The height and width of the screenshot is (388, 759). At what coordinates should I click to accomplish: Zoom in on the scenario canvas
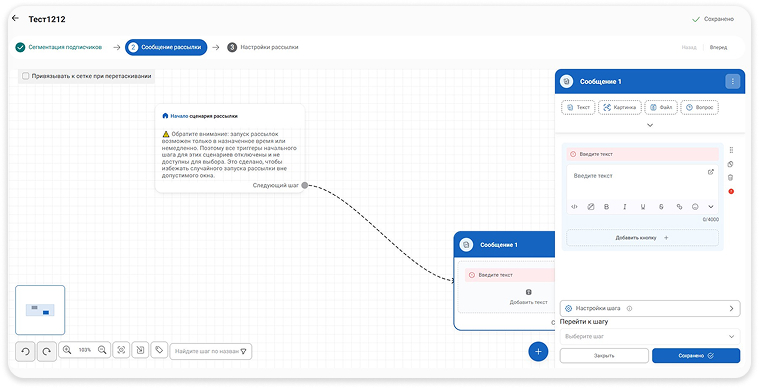click(67, 350)
